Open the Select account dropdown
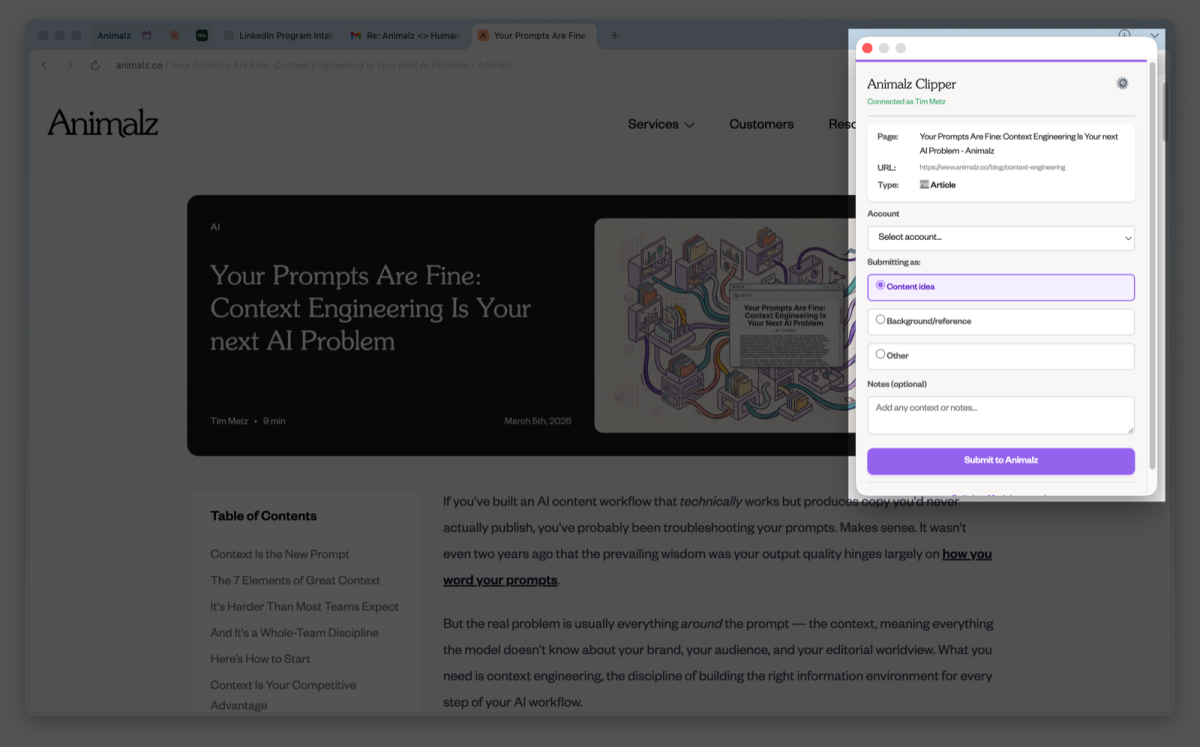The height and width of the screenshot is (747, 1200). pos(1001,237)
